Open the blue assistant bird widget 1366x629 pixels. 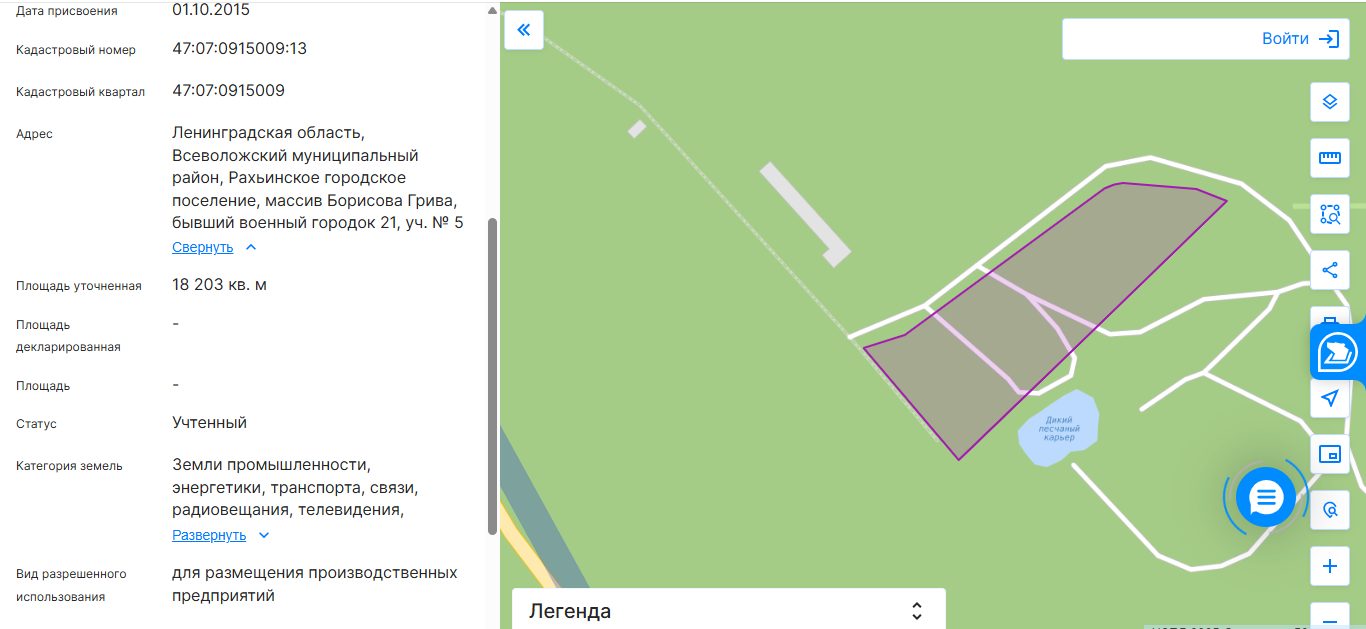click(1338, 352)
